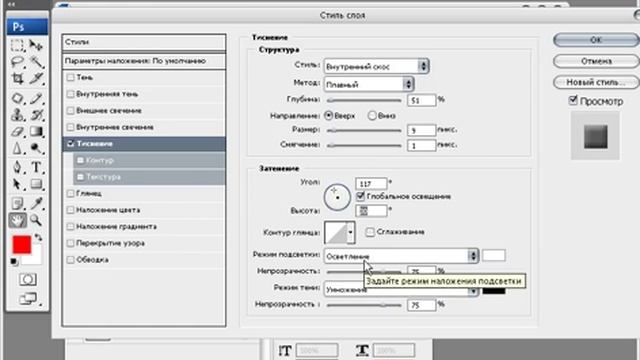Viewport: 640px width, 360px height.
Task: Choose the Вниз direction radio button
Action: [x=372, y=116]
